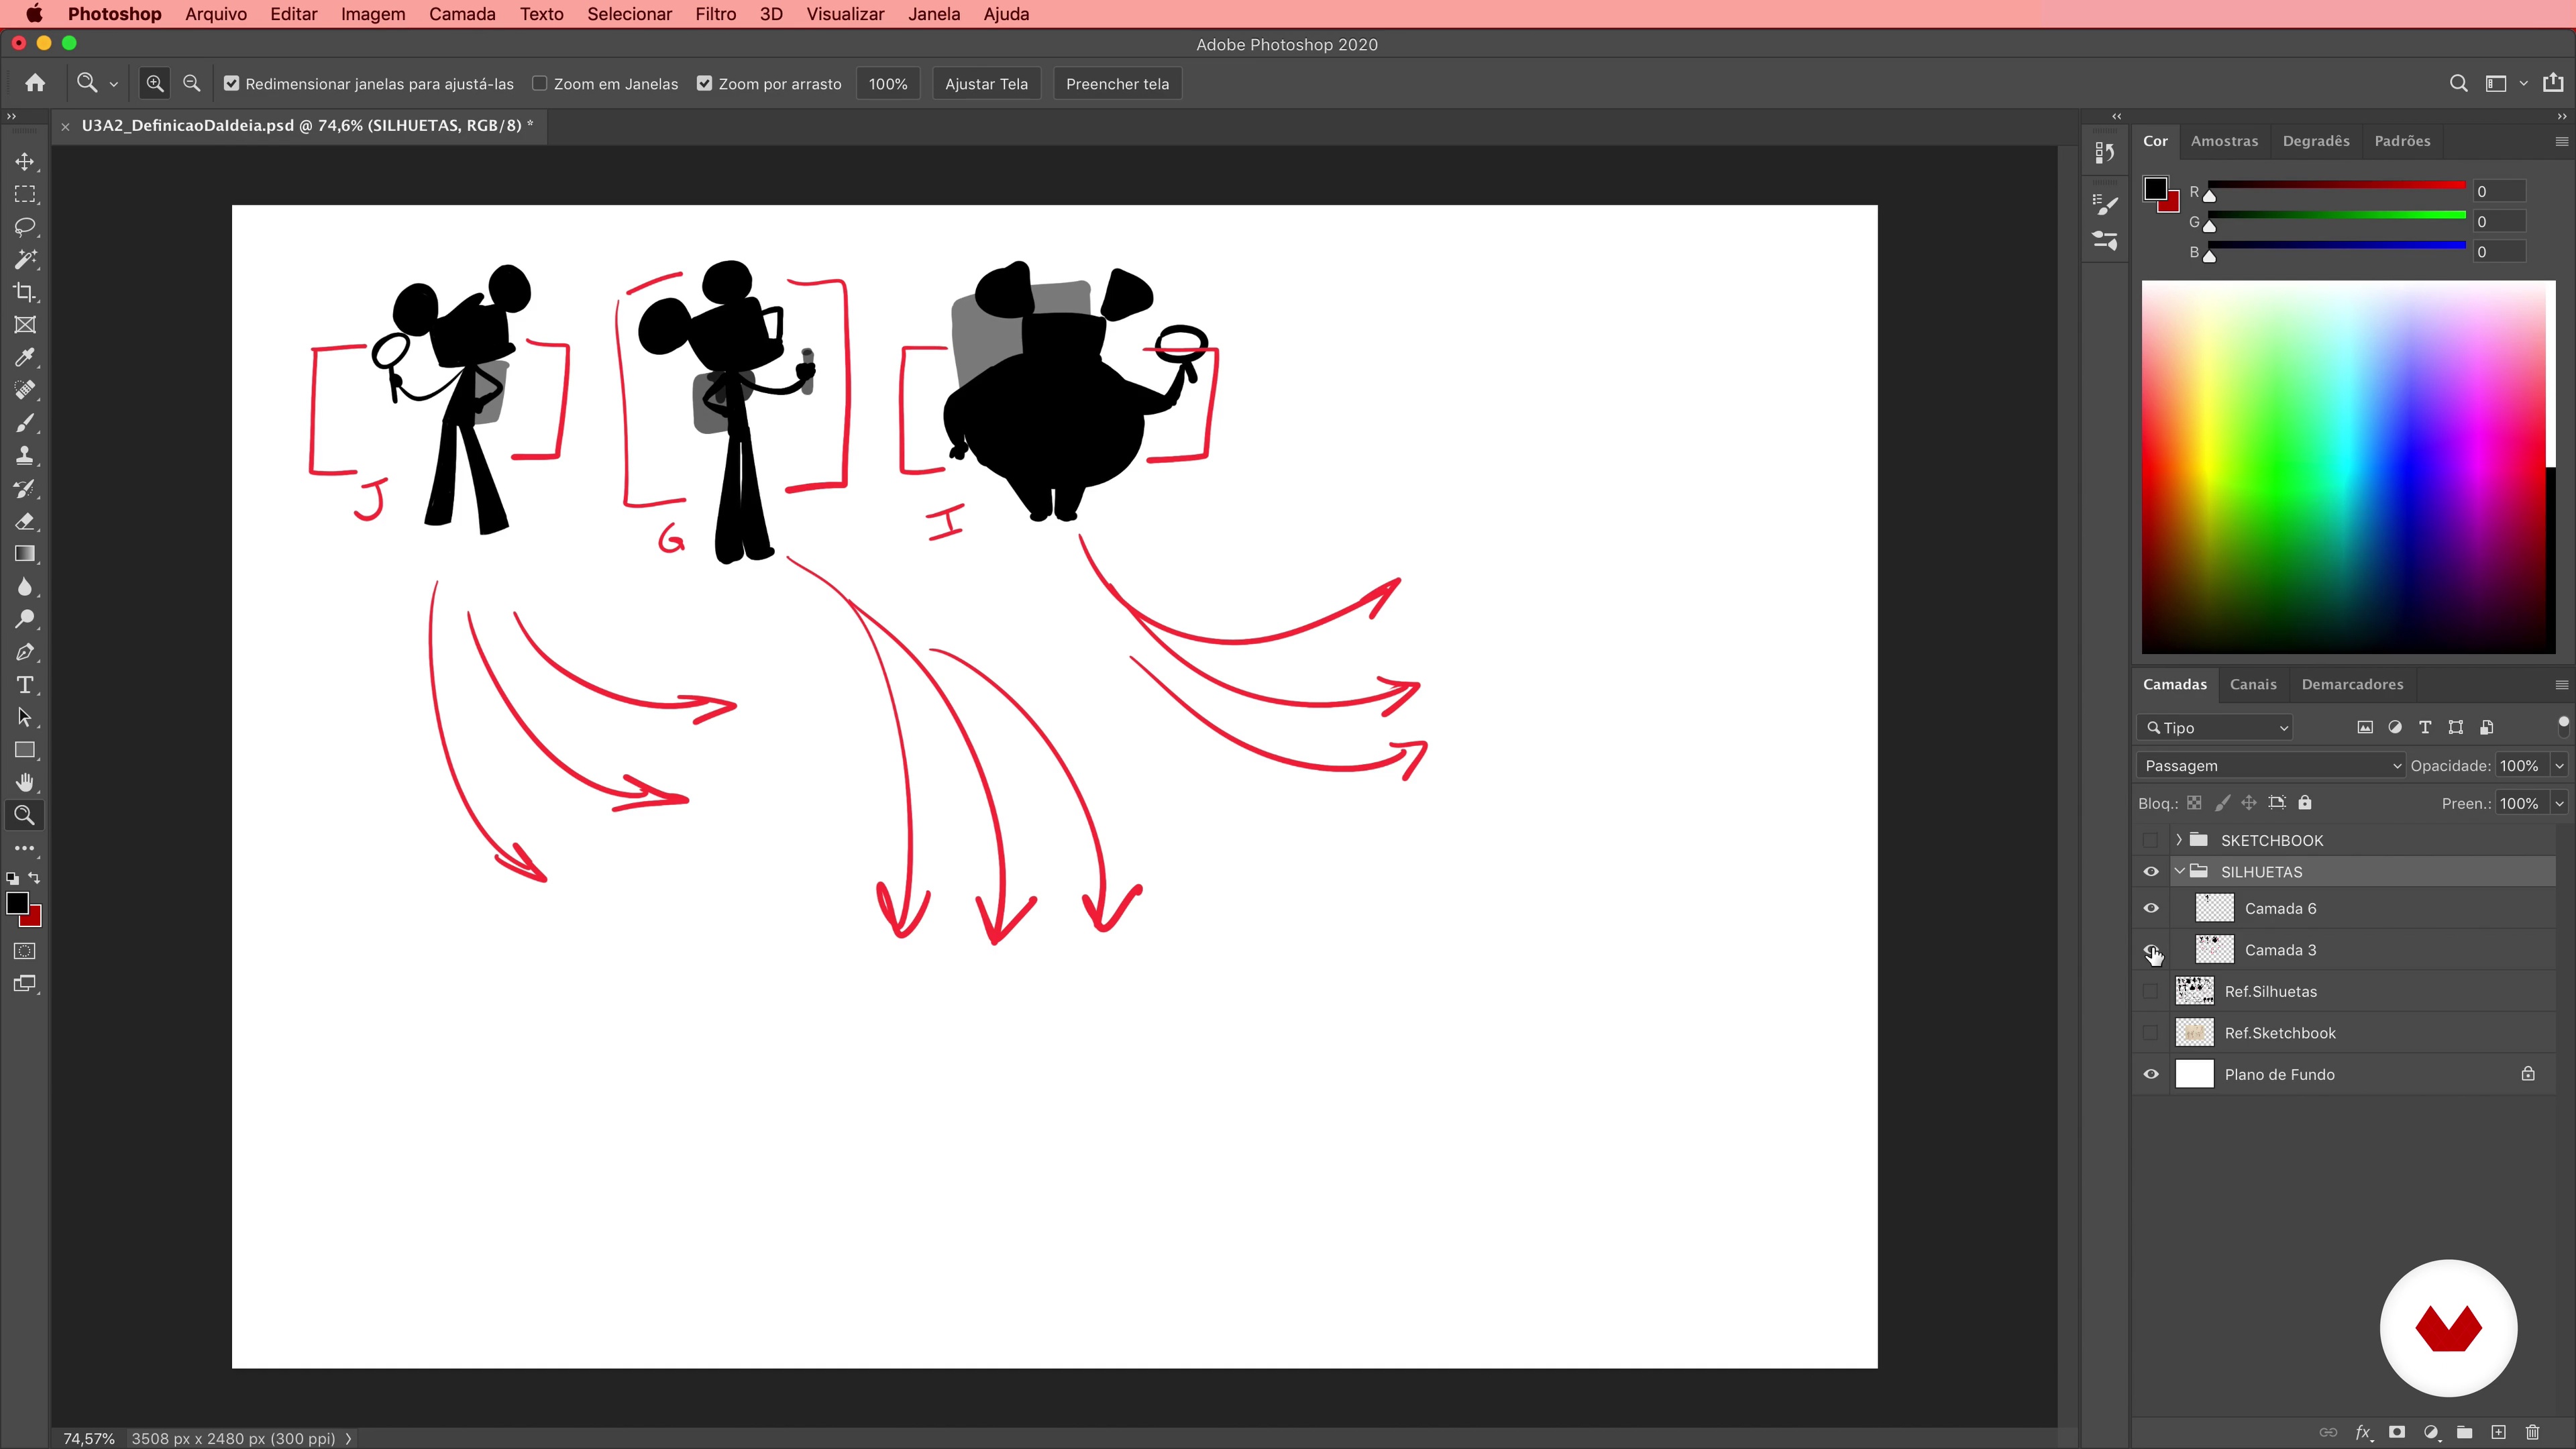Screen dimensions: 2576x1449
Task: Click the Preencher tela button
Action: (x=1117, y=84)
